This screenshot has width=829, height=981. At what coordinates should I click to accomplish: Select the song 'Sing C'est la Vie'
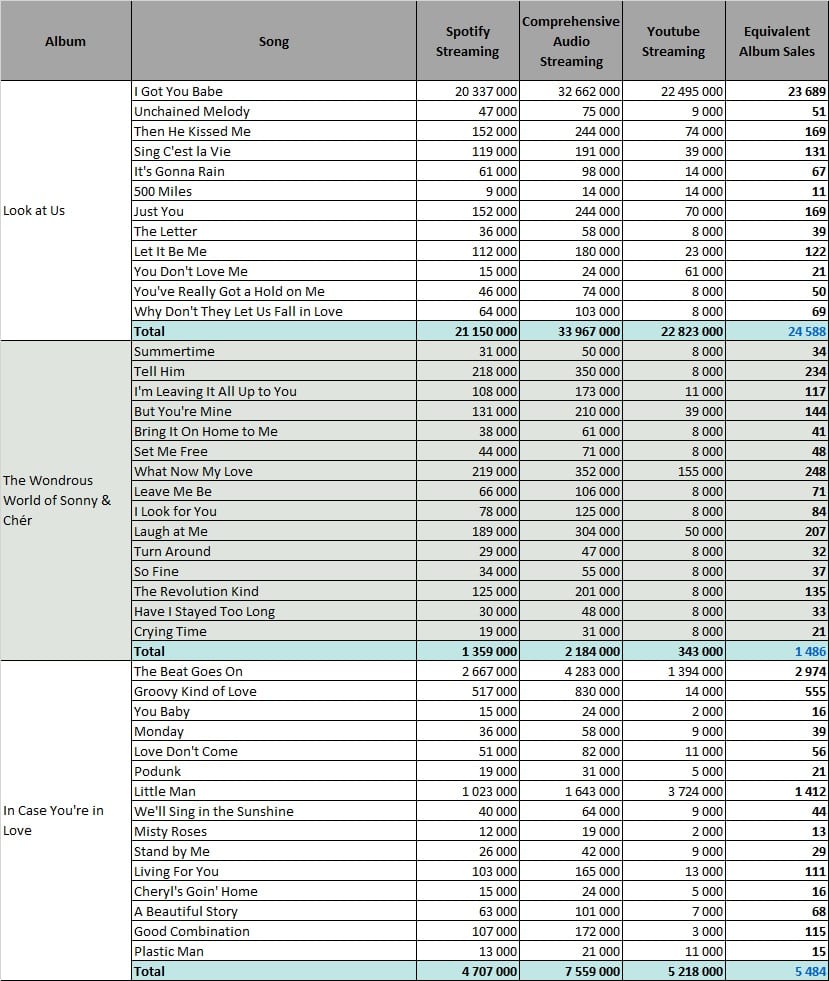coord(182,151)
